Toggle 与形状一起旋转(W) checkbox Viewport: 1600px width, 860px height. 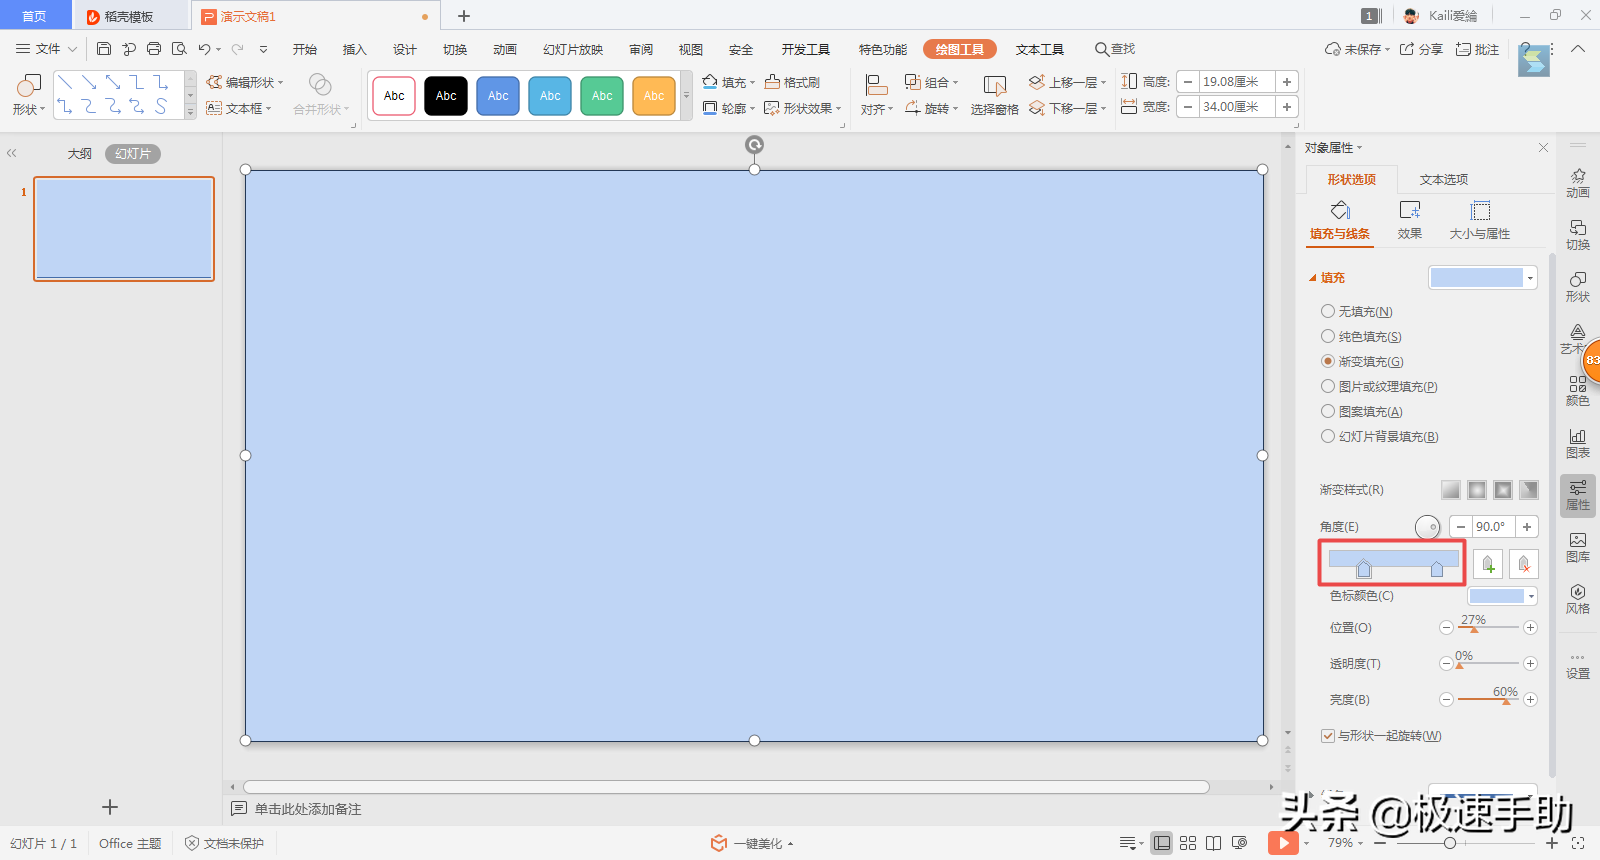pyautogui.click(x=1328, y=736)
